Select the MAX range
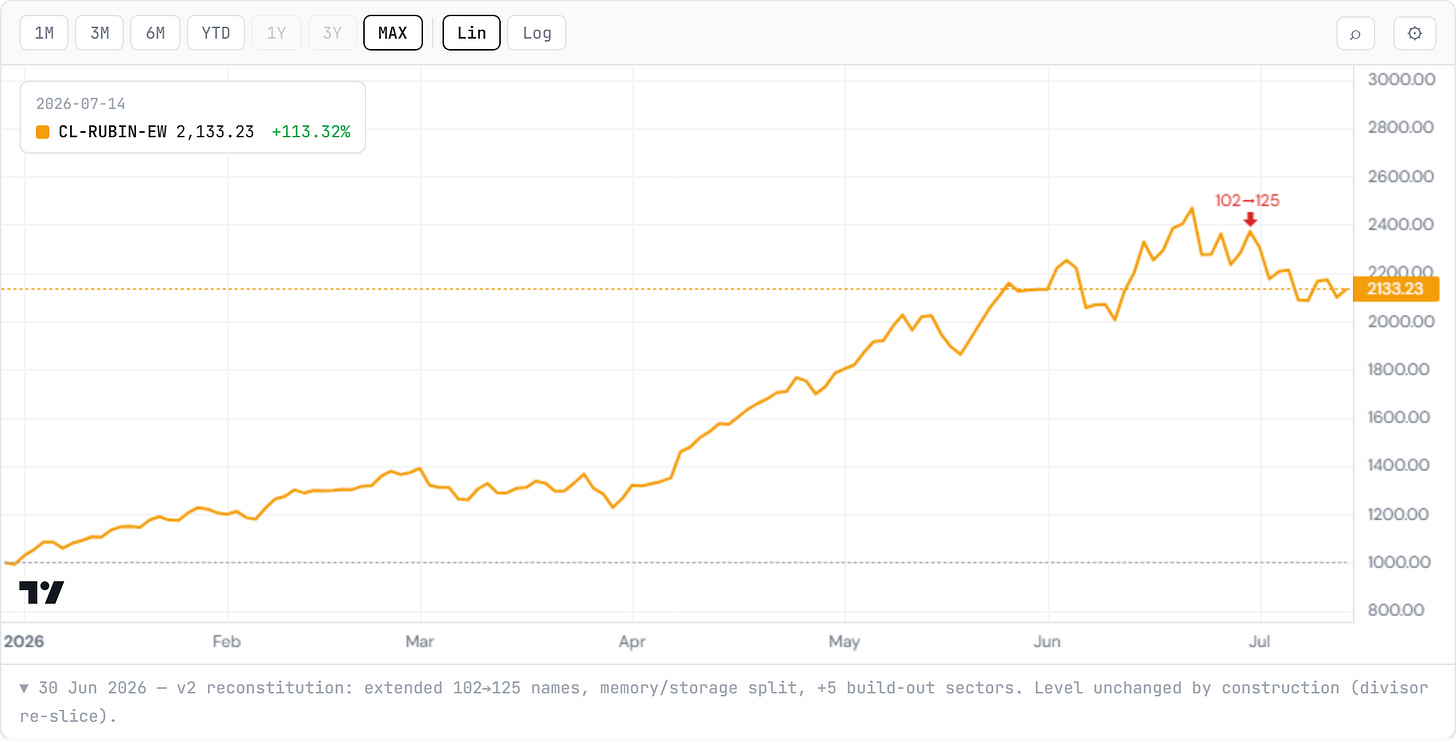 pos(393,33)
